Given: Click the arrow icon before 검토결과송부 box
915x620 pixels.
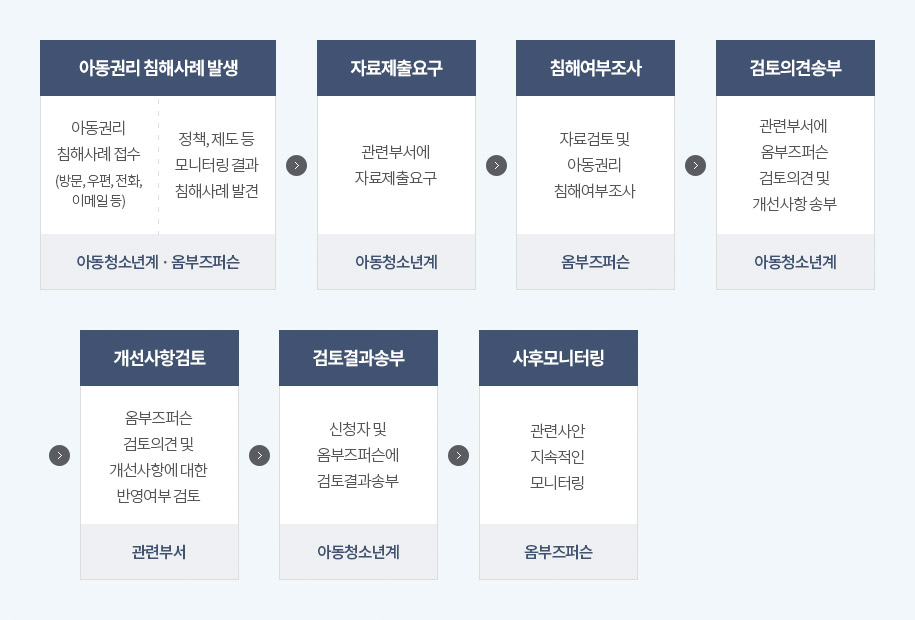Looking at the screenshot, I should click(x=259, y=455).
